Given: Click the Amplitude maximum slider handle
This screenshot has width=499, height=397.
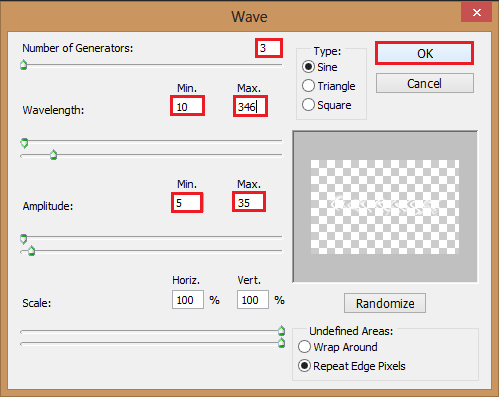Looking at the screenshot, I should pos(31,251).
